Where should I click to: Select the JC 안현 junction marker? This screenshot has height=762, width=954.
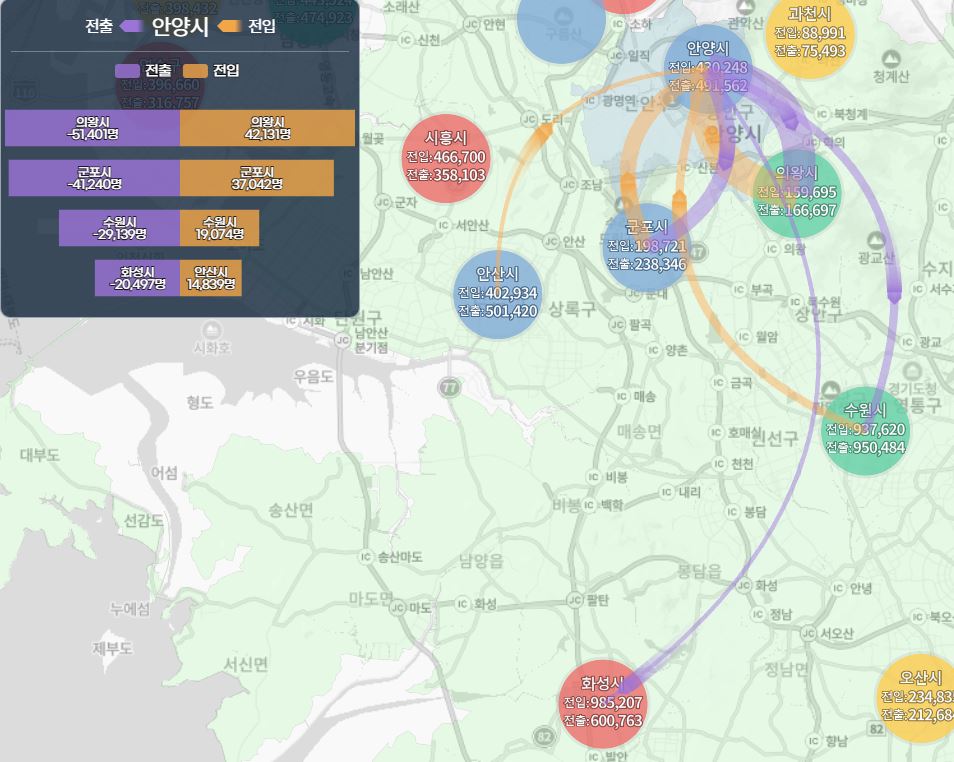point(472,24)
